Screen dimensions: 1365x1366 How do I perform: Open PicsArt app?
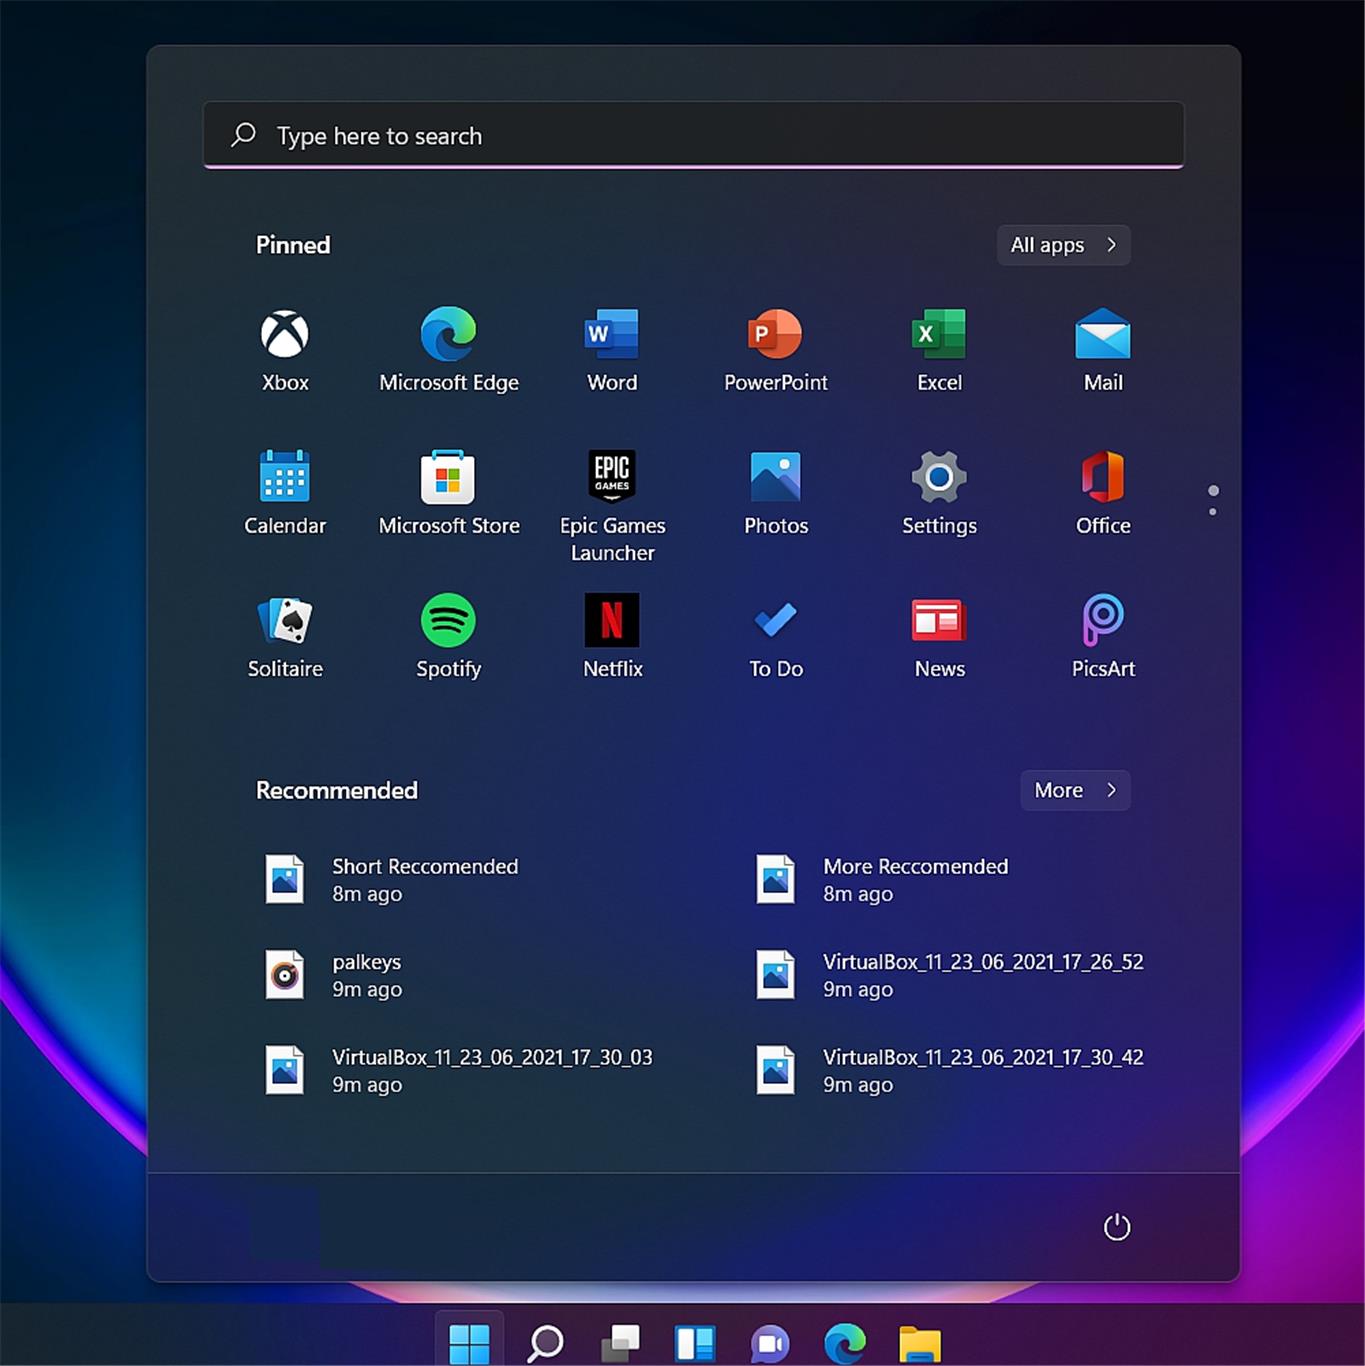click(x=1103, y=636)
